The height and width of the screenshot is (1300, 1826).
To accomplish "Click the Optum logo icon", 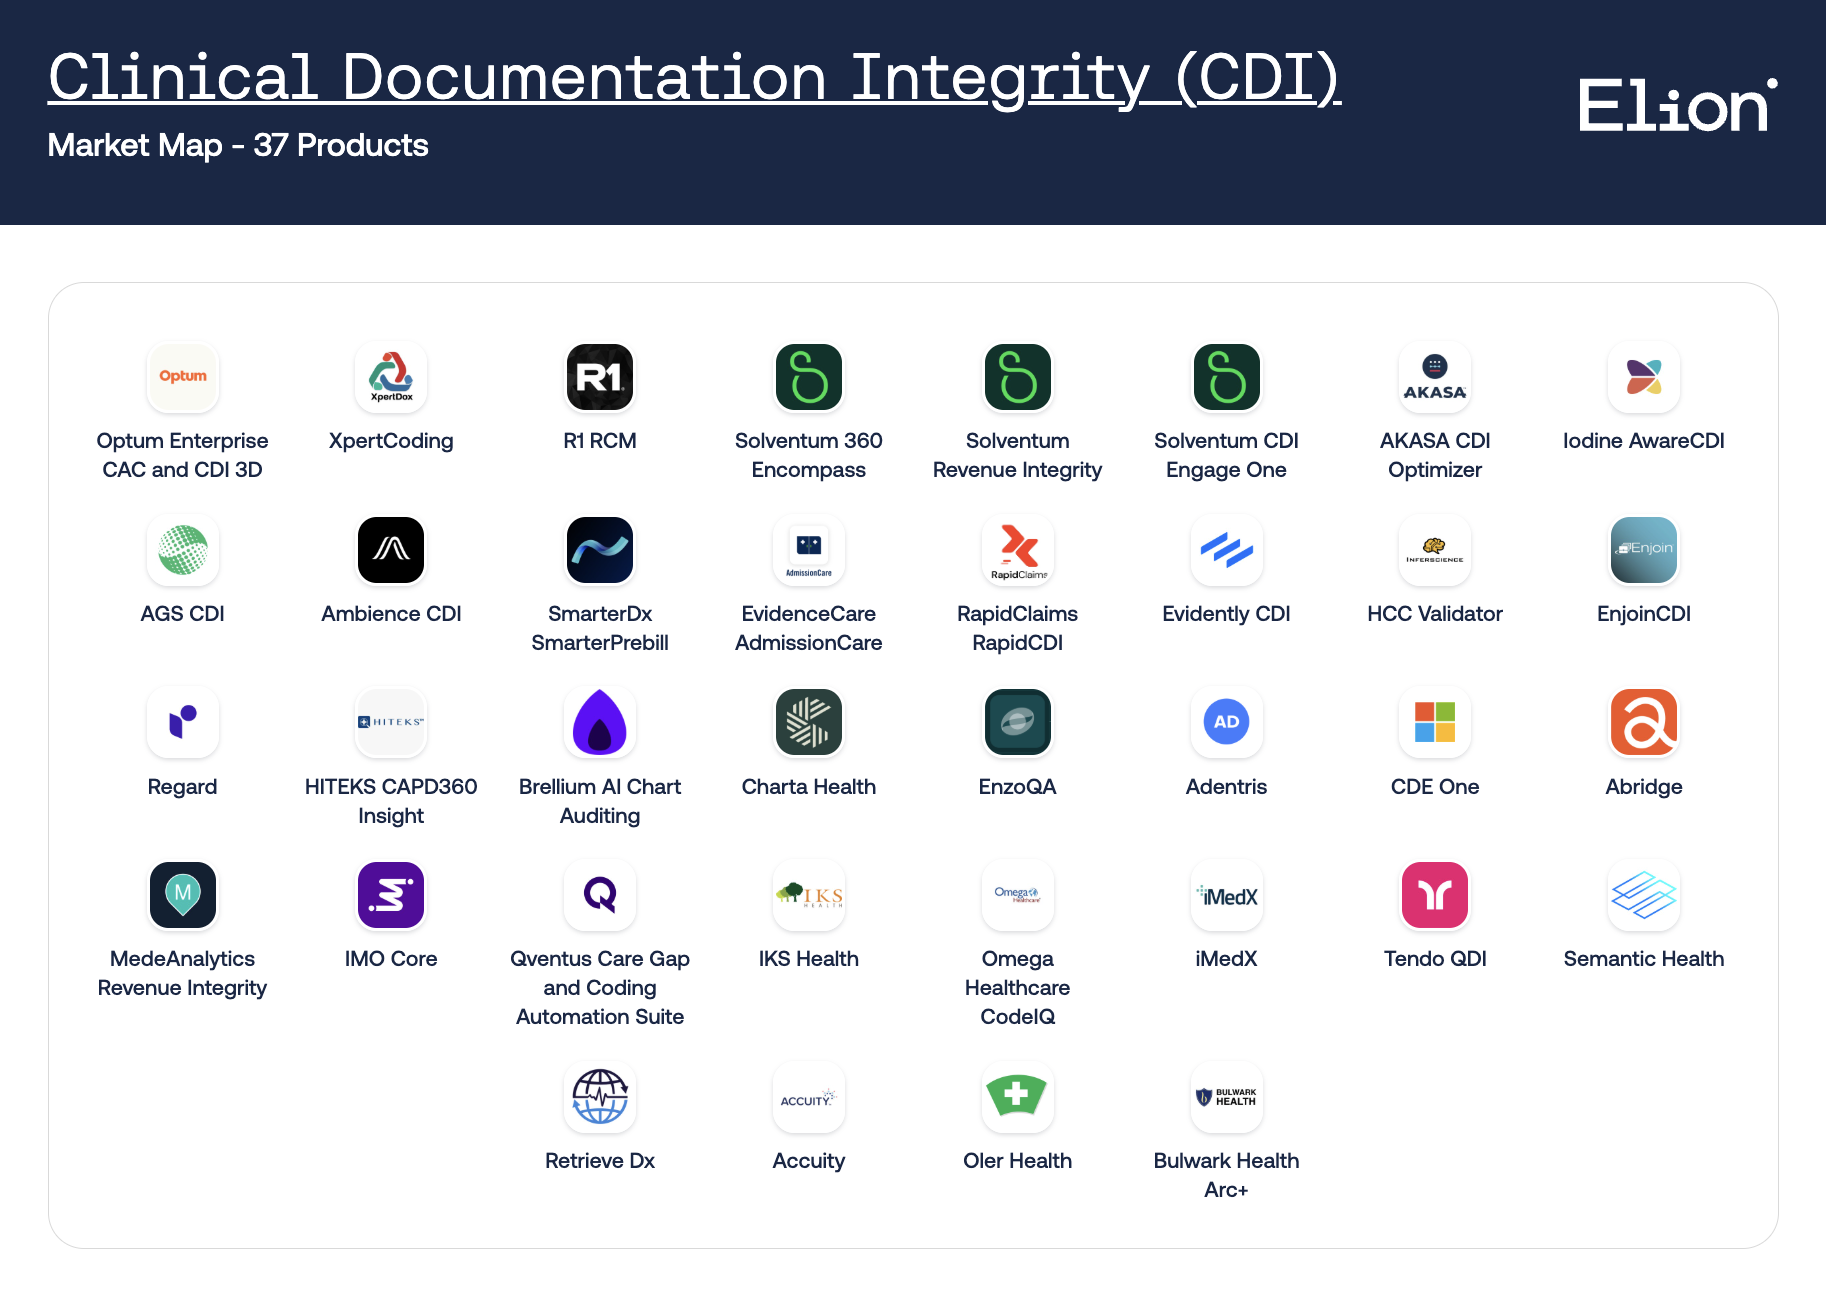I will point(183,377).
